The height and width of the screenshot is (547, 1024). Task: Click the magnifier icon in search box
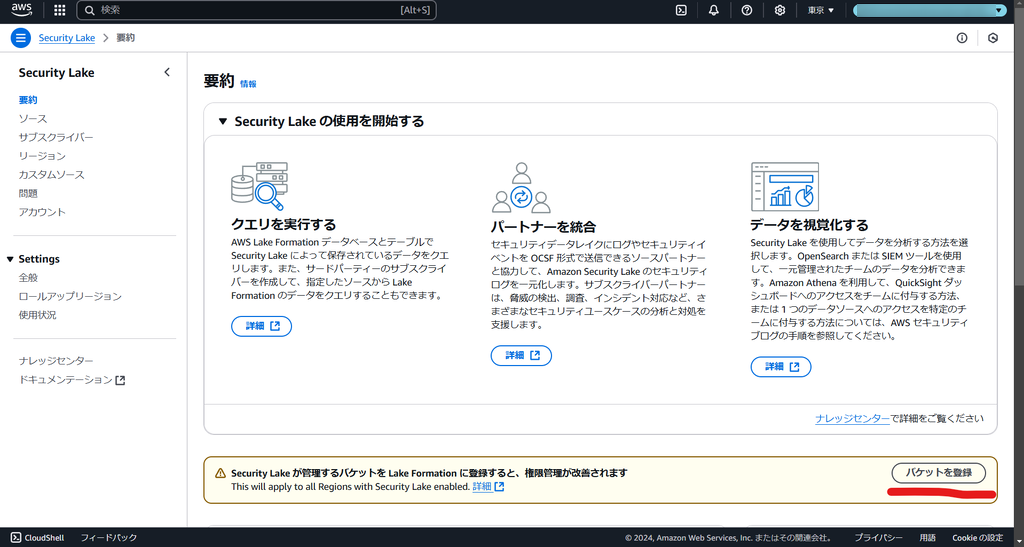[90, 10]
